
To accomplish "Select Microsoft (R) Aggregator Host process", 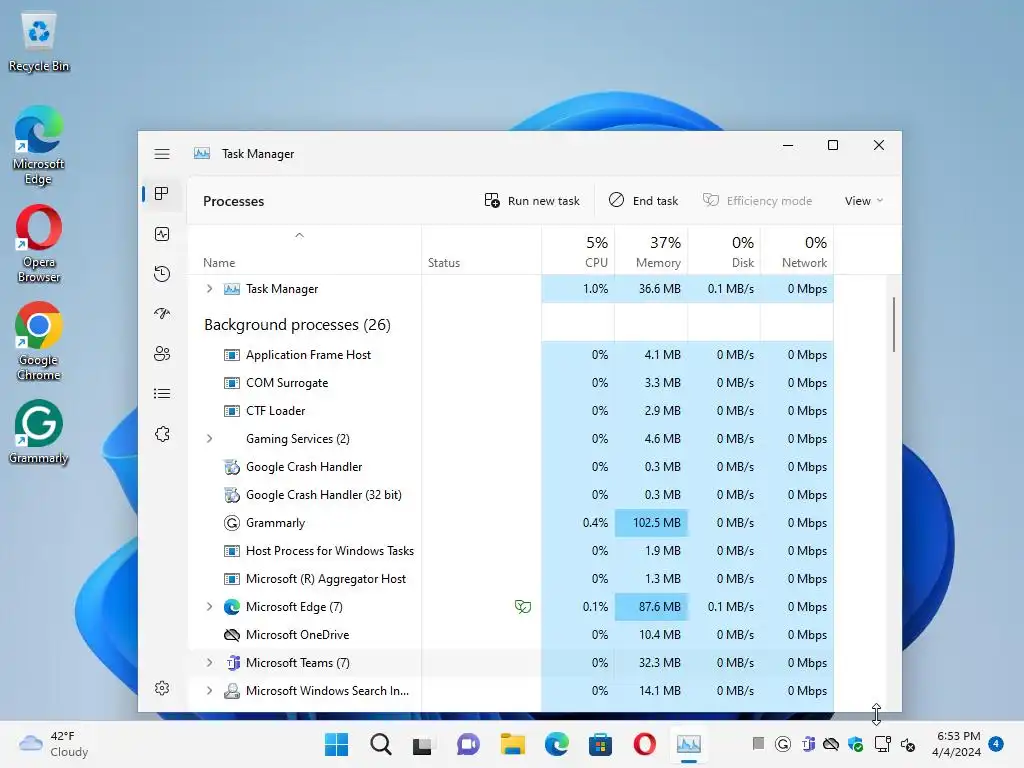I will coord(511,579).
